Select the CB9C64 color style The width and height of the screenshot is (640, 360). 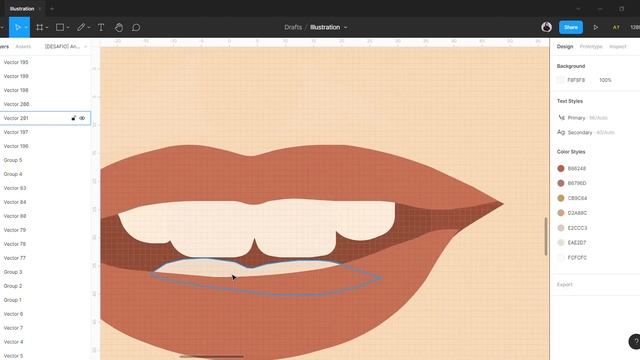point(572,198)
